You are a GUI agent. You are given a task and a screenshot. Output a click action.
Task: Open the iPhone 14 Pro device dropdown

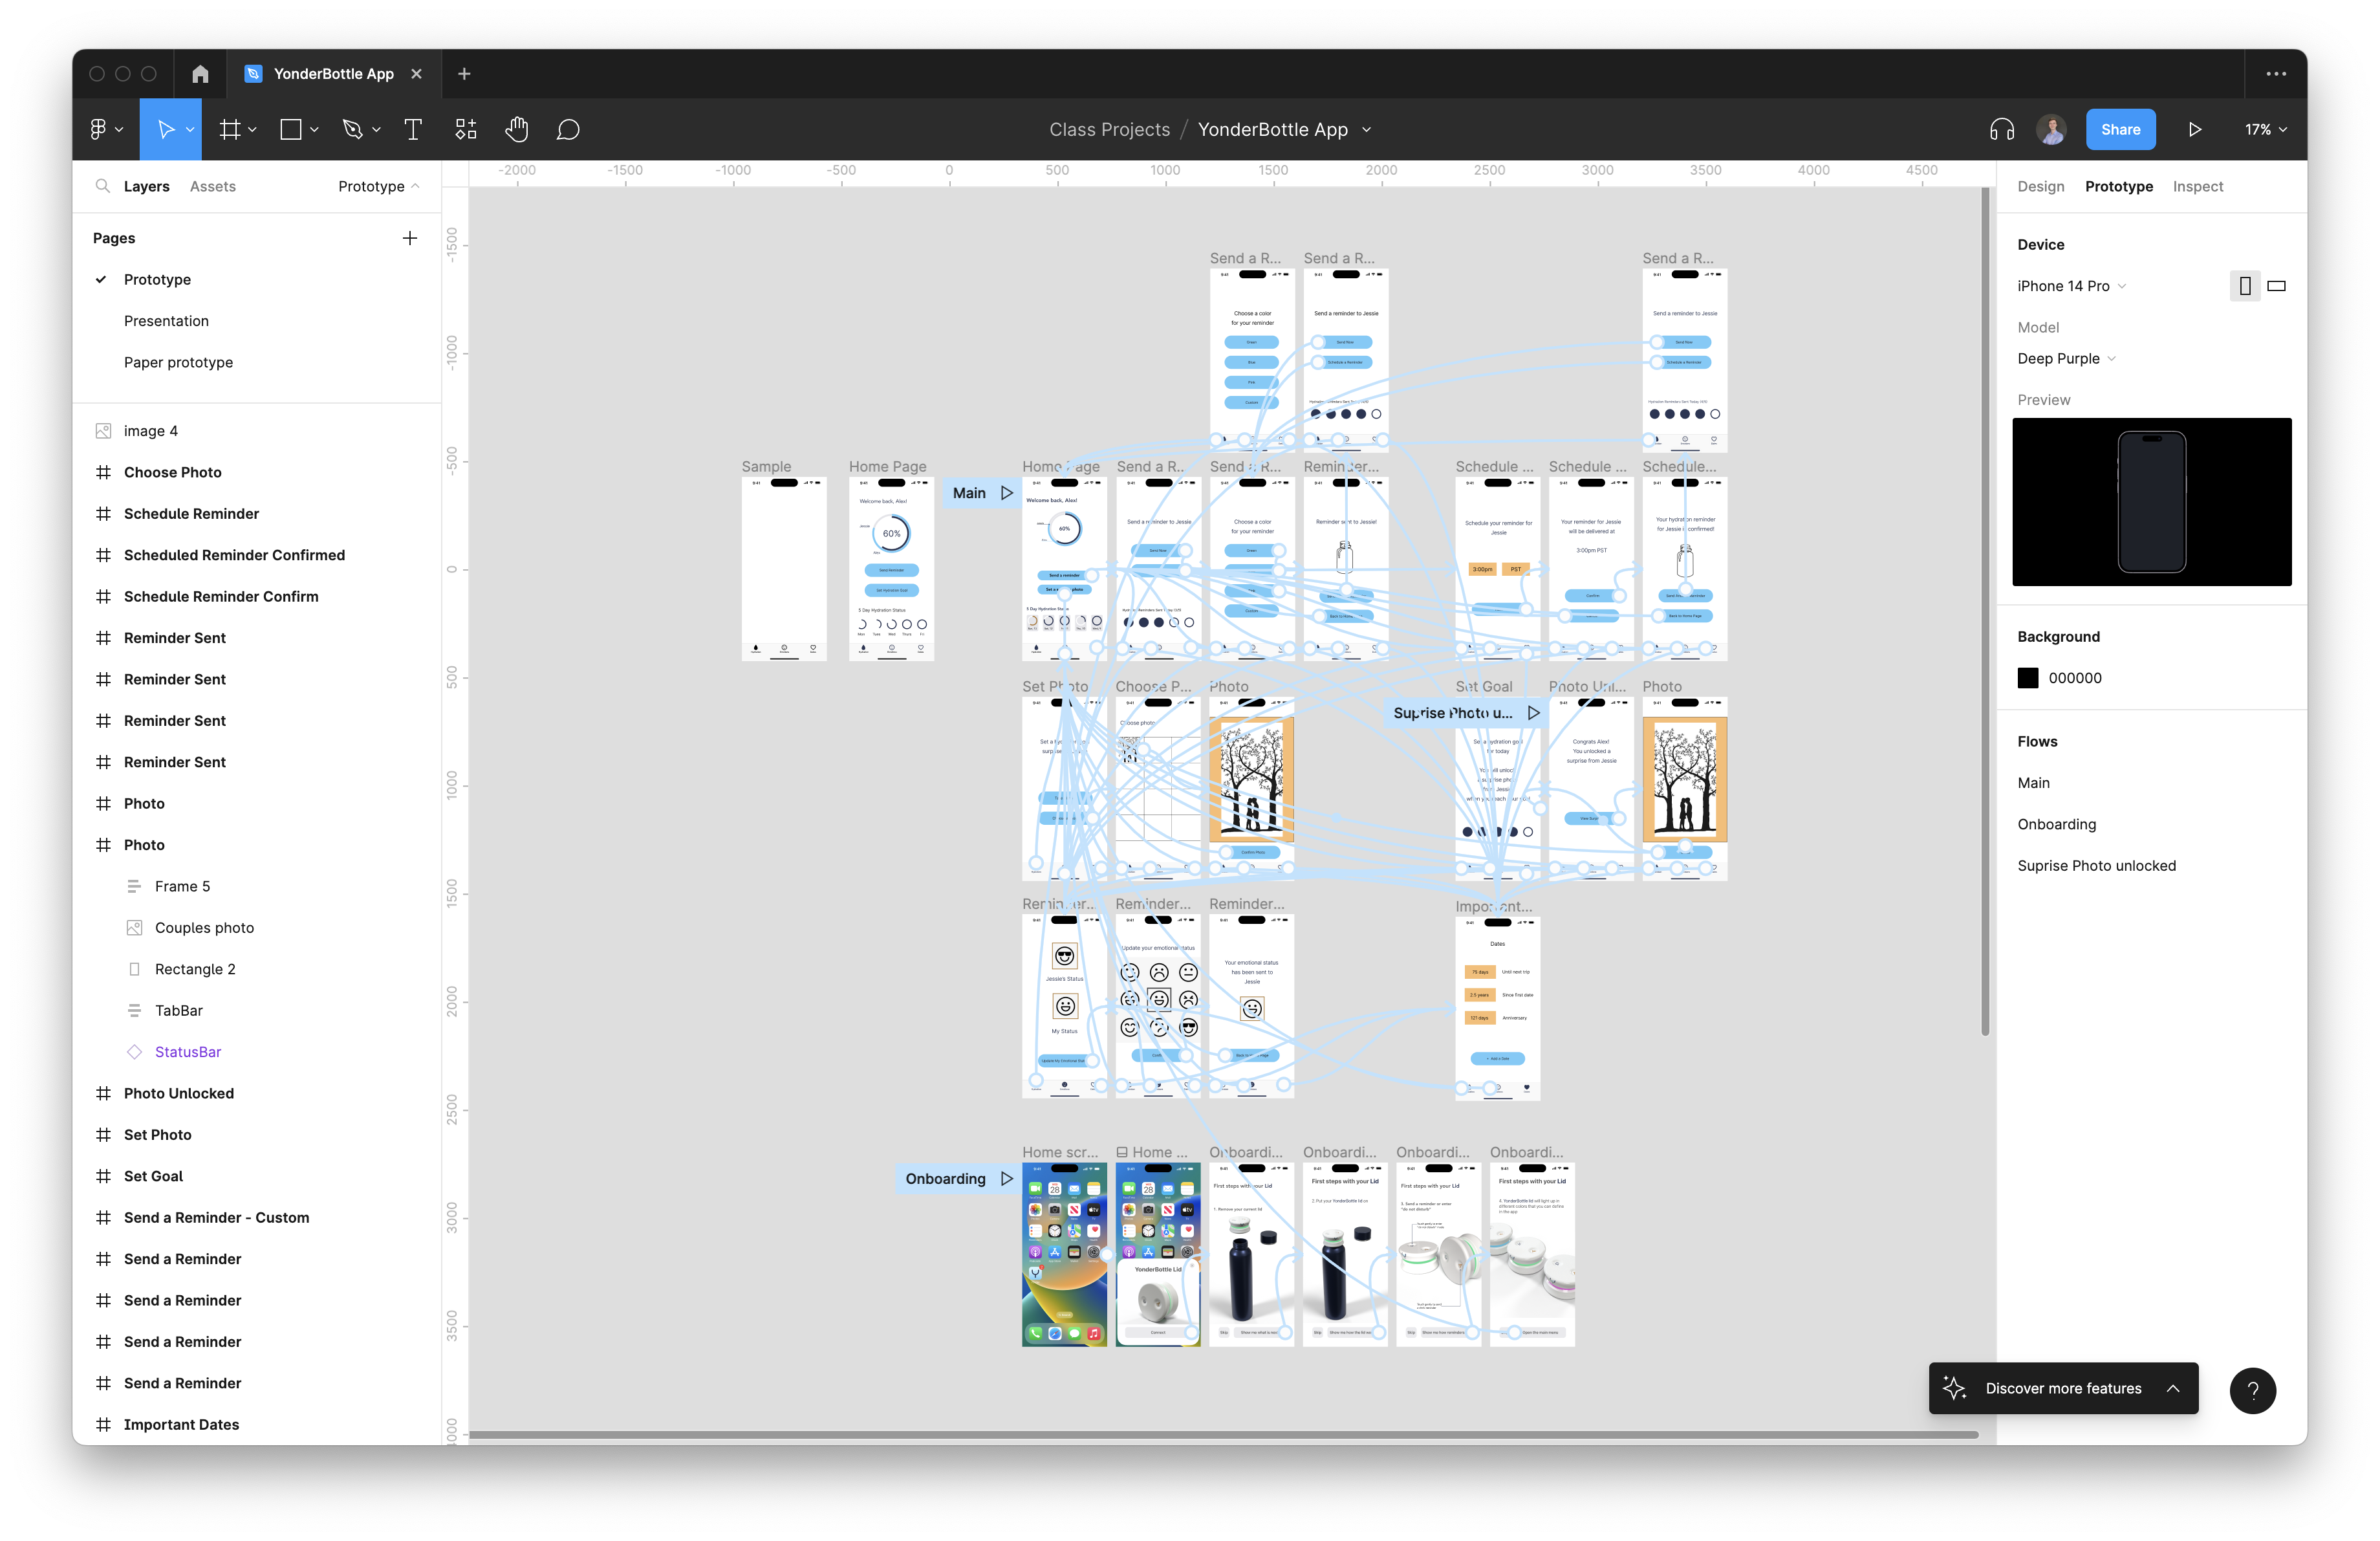[x=2070, y=286]
